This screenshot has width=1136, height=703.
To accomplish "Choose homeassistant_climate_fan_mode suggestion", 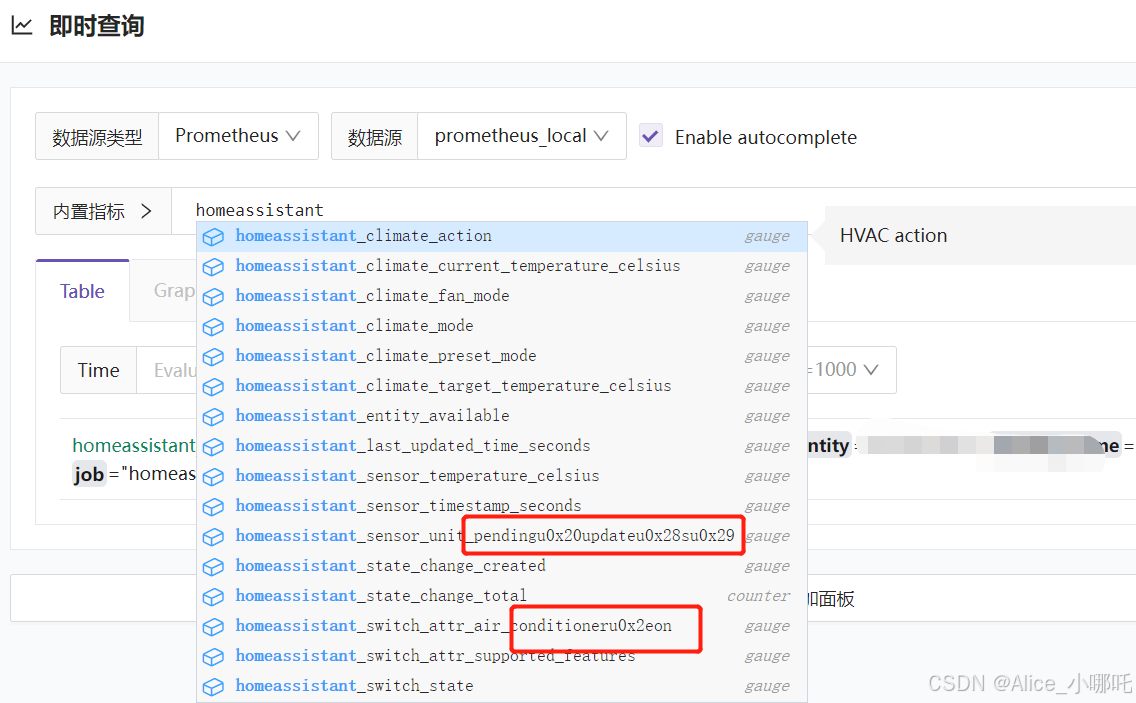I will (502, 296).
